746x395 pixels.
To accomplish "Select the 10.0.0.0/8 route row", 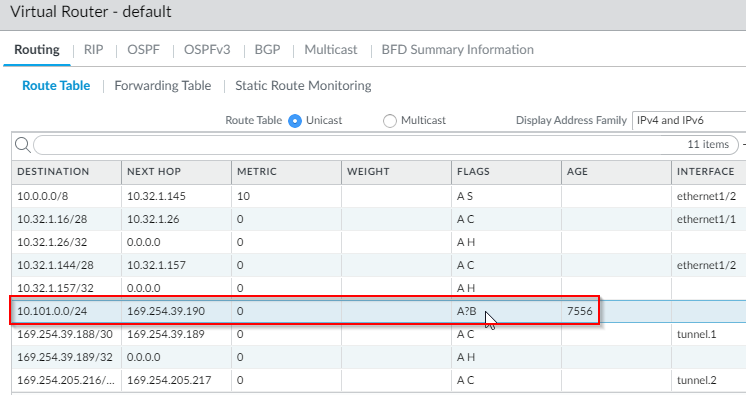I will pyautogui.click(x=379, y=196).
